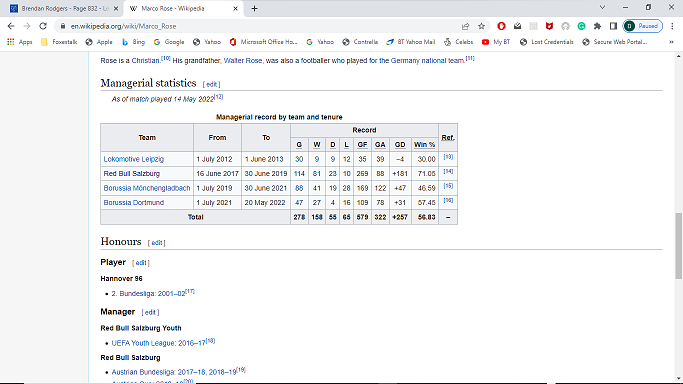Viewport: 683px width, 384px height.
Task: Open the Borussia Dortmund link
Action: coord(133,202)
